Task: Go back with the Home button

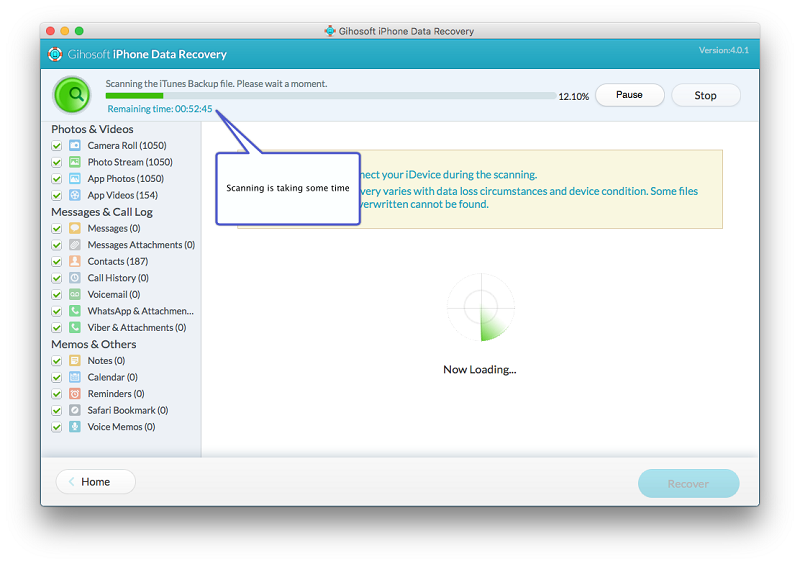Action: 95,482
